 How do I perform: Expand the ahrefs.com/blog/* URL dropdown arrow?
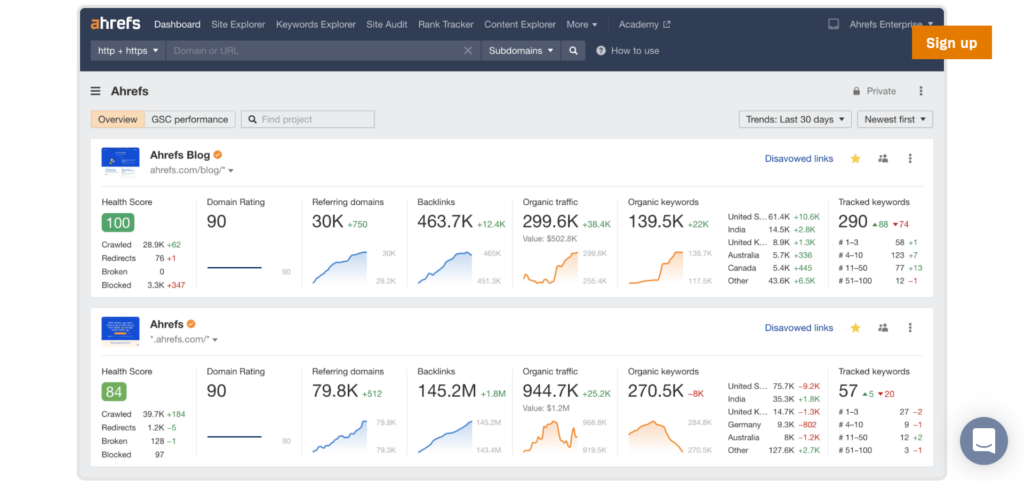[x=231, y=171]
